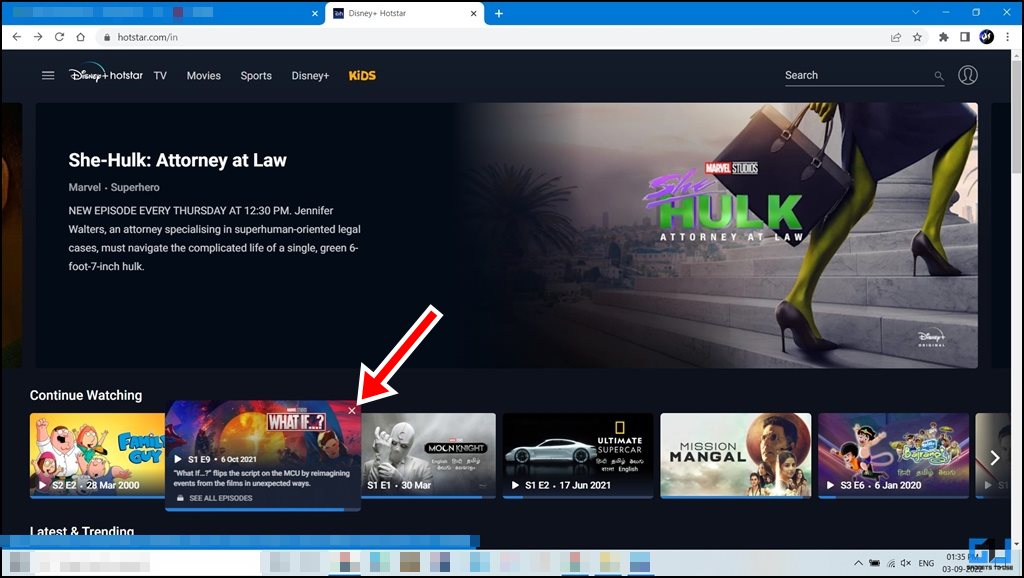Open the Movies section
Viewport: 1024px width, 578px height.
(204, 76)
